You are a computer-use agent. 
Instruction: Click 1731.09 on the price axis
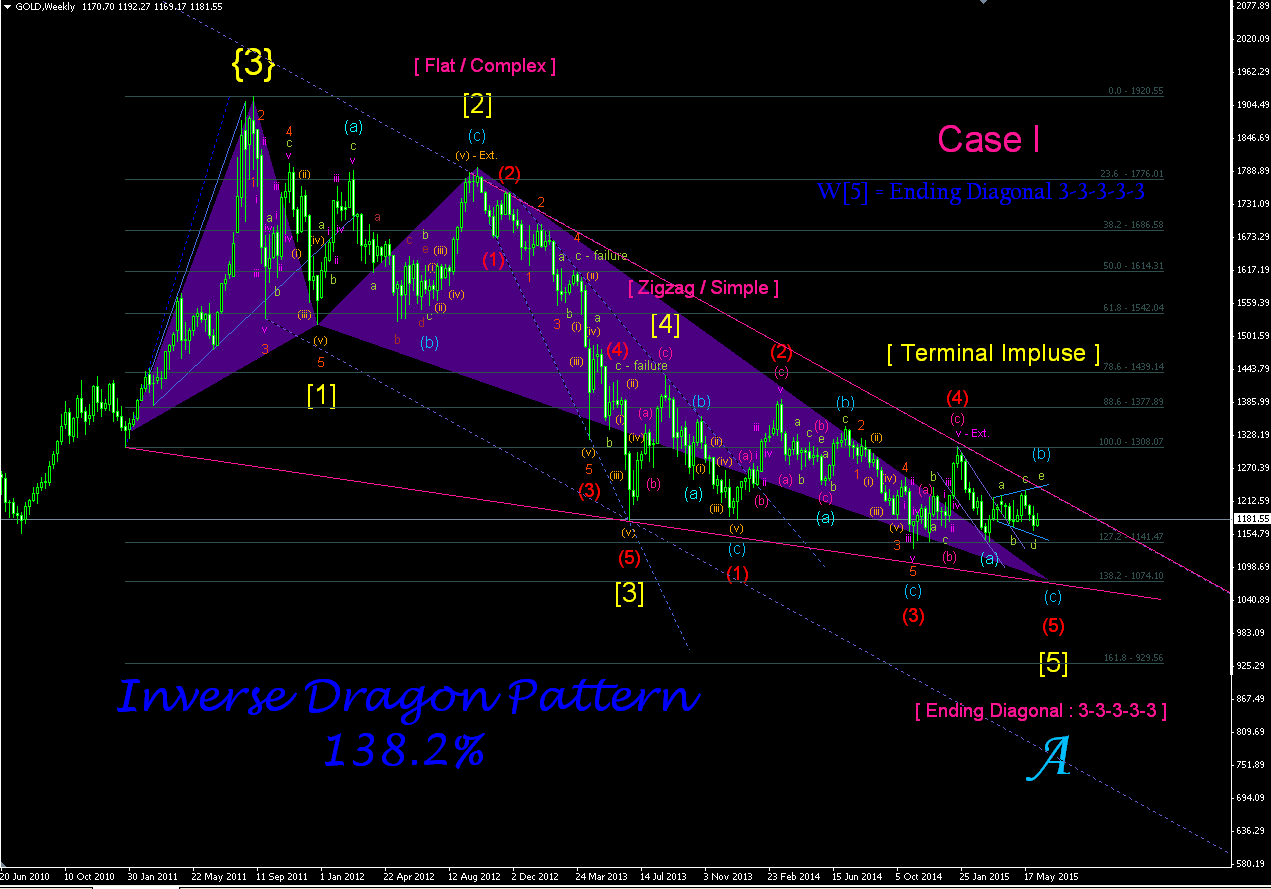(x=1253, y=204)
